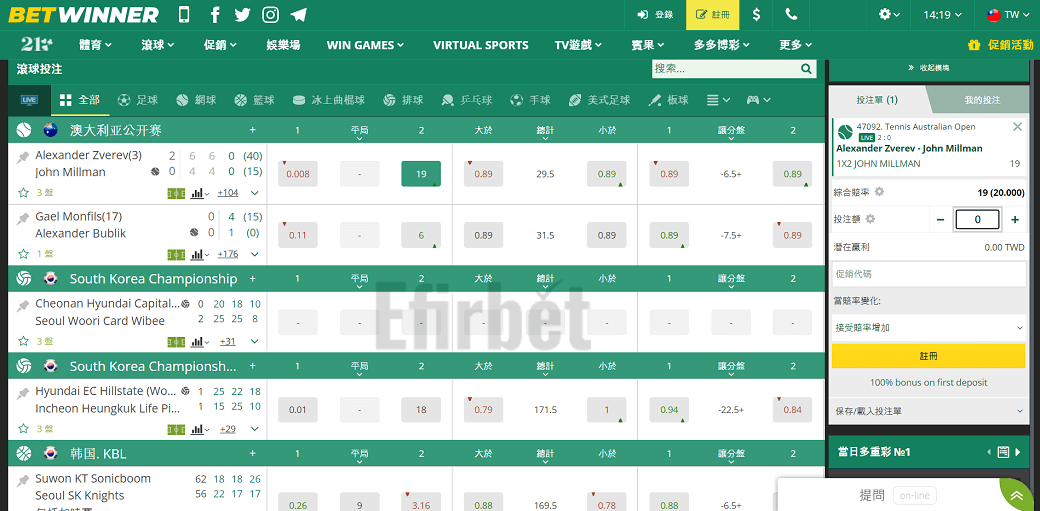
Task: Open the TW language selector
Action: tap(1008, 15)
